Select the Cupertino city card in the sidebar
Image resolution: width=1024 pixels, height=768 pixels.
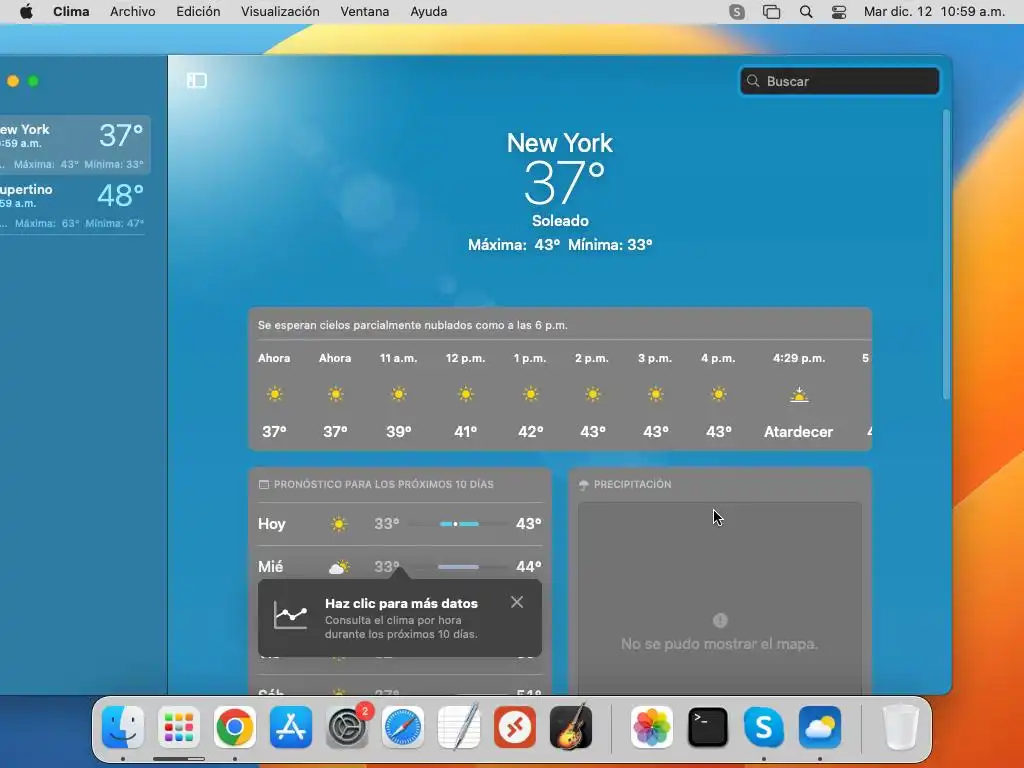click(72, 204)
